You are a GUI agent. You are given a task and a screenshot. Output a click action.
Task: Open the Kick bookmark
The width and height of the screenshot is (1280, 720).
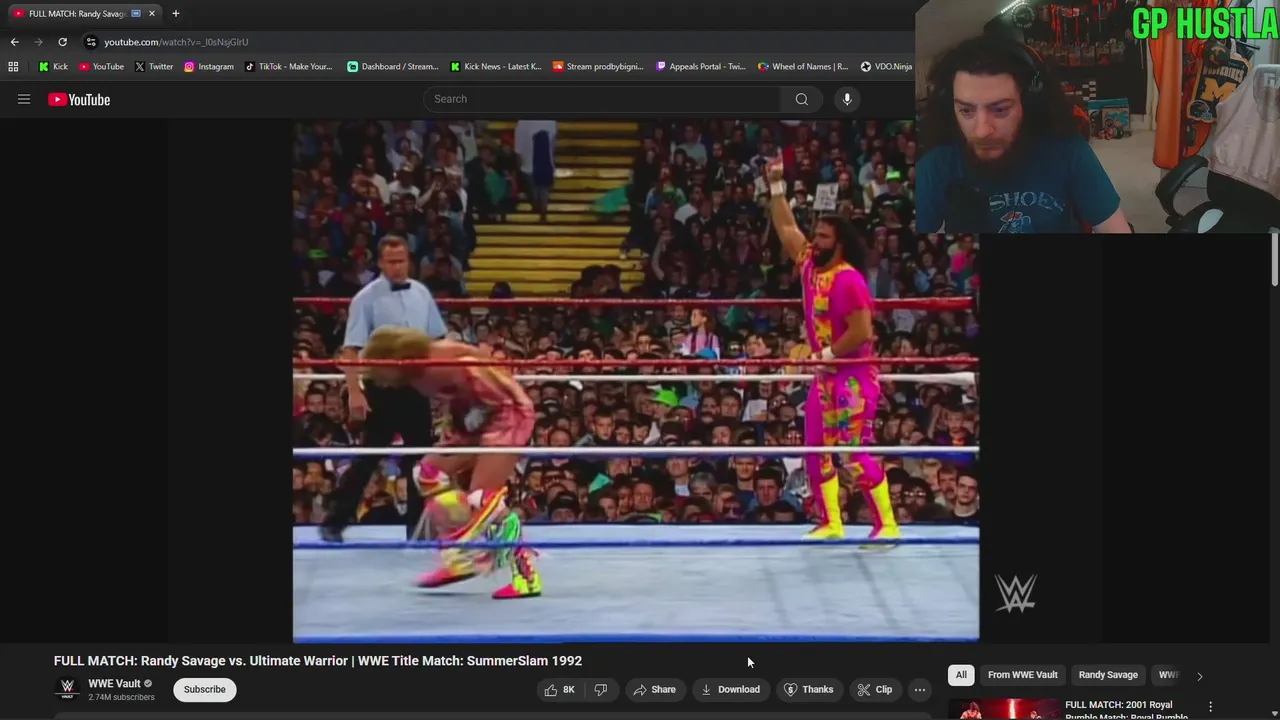[53, 67]
